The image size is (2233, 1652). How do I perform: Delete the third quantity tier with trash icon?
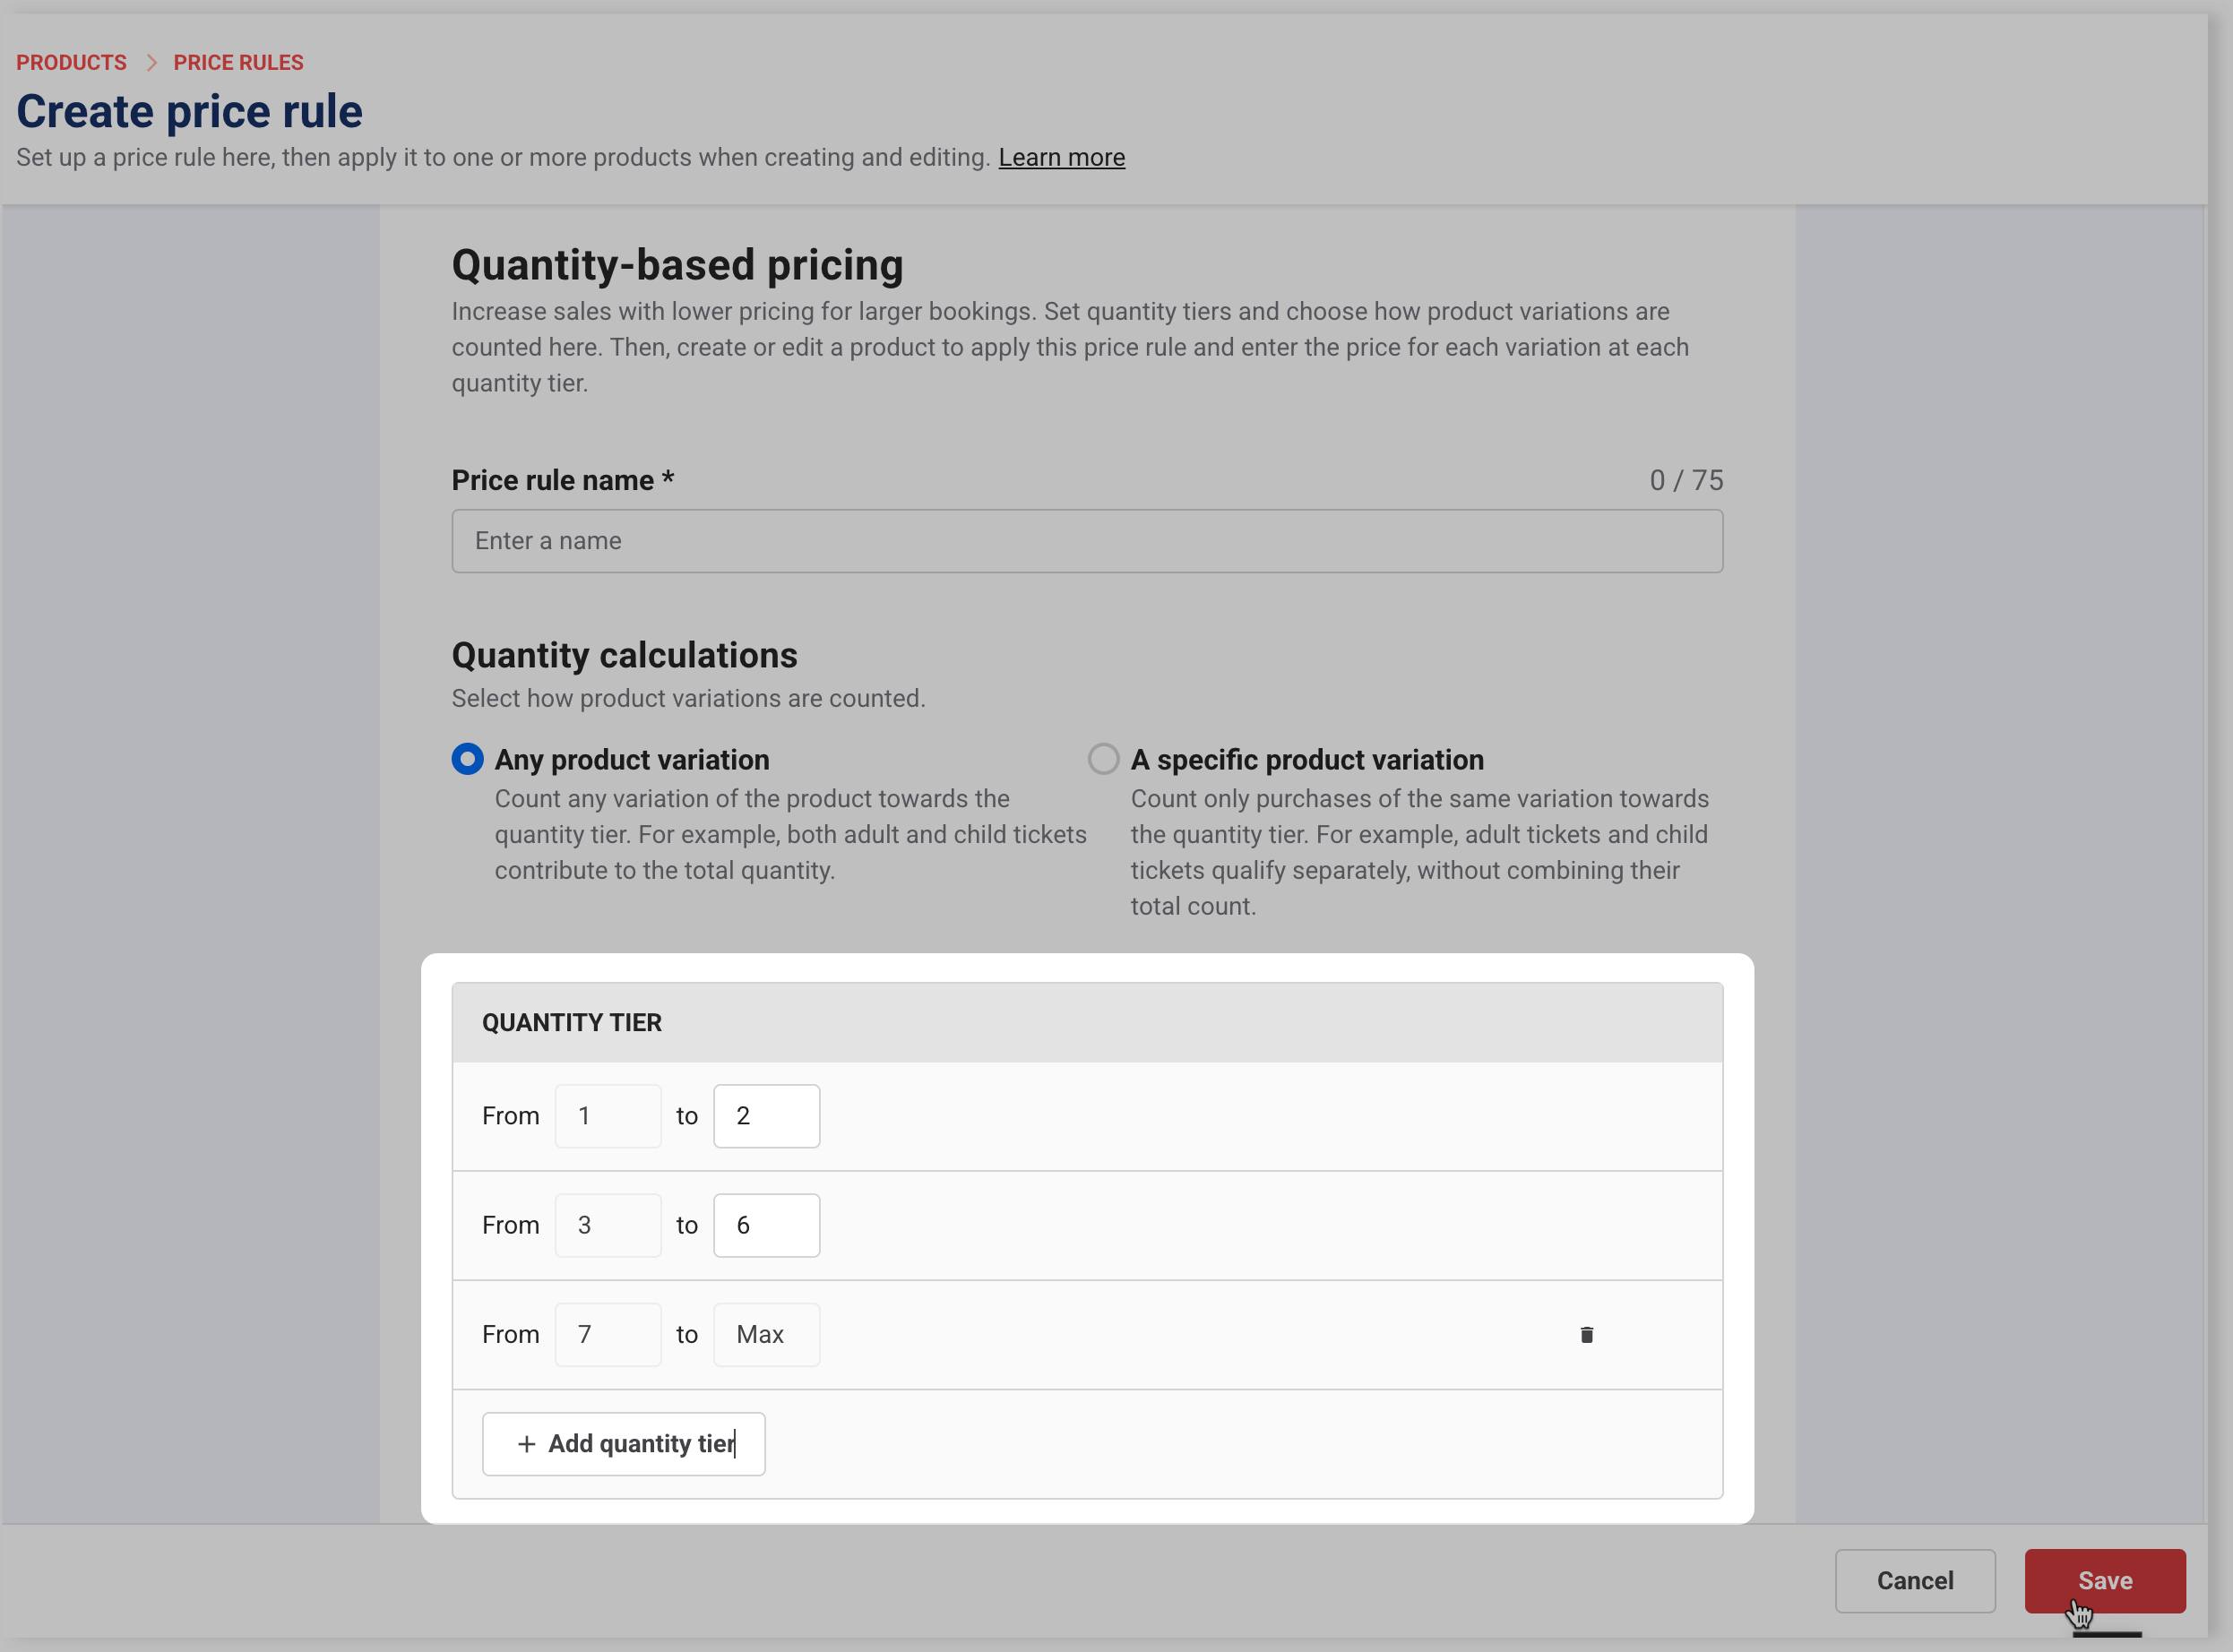(x=1586, y=1335)
